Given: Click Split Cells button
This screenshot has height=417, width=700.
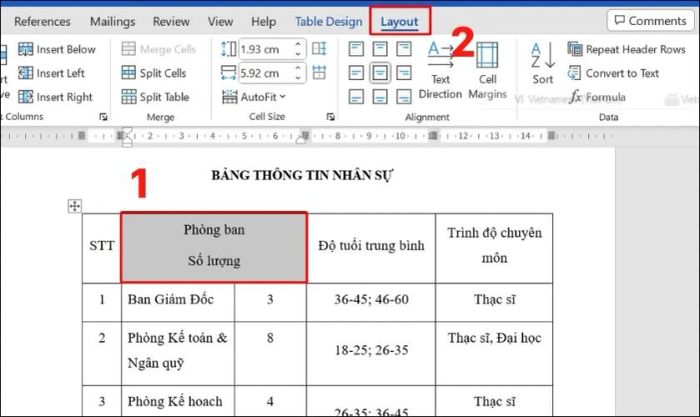Looking at the screenshot, I should (x=154, y=73).
